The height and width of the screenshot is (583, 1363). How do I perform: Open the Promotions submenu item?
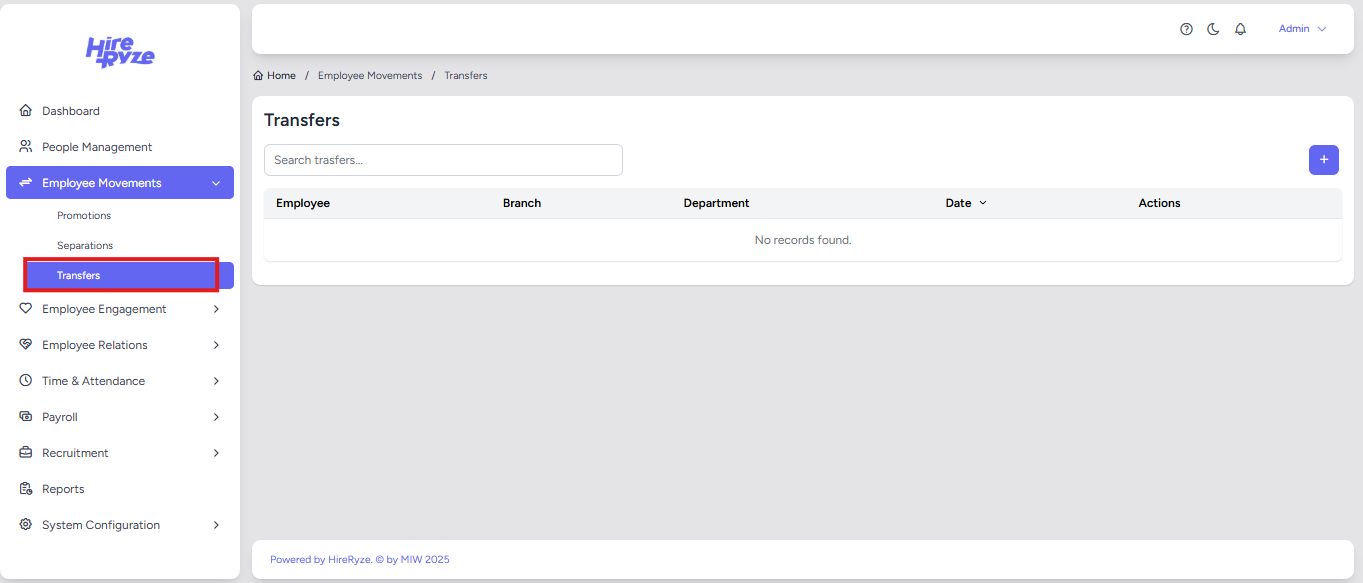[x=84, y=216]
